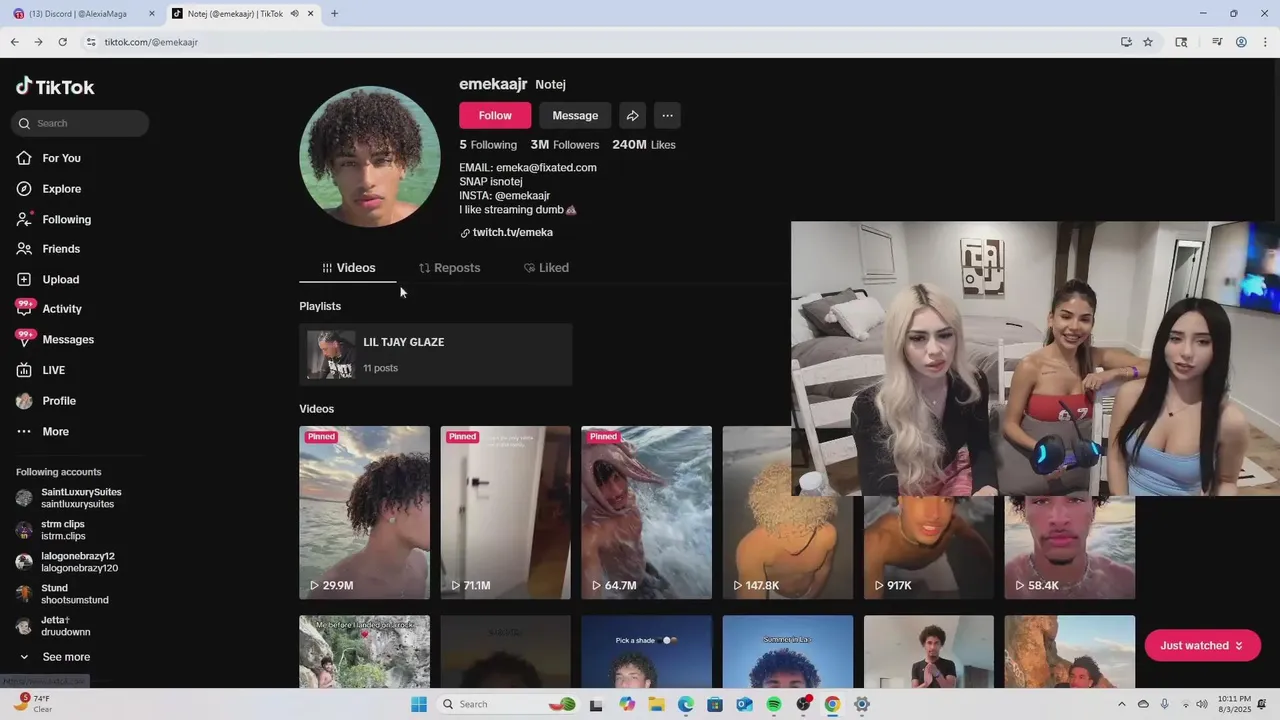This screenshot has height=720, width=1280.
Task: Open Chrome three-dot menu
Action: pyautogui.click(x=1264, y=42)
